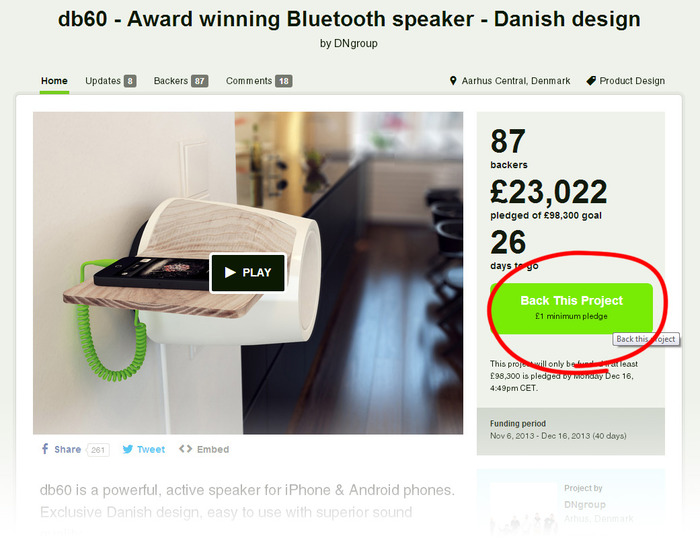Click the Share on Facebook link text
This screenshot has width=700, height=559.
[x=67, y=450]
